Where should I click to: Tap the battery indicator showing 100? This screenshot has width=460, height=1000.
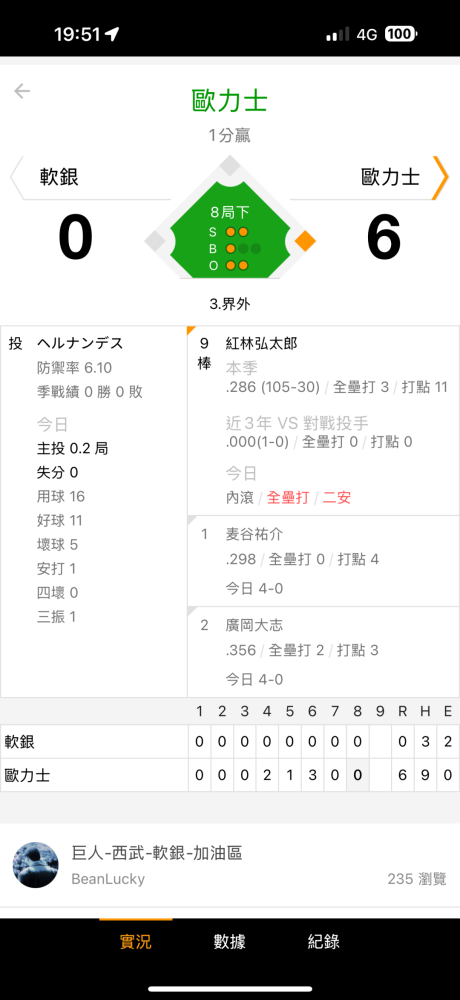[x=400, y=34]
